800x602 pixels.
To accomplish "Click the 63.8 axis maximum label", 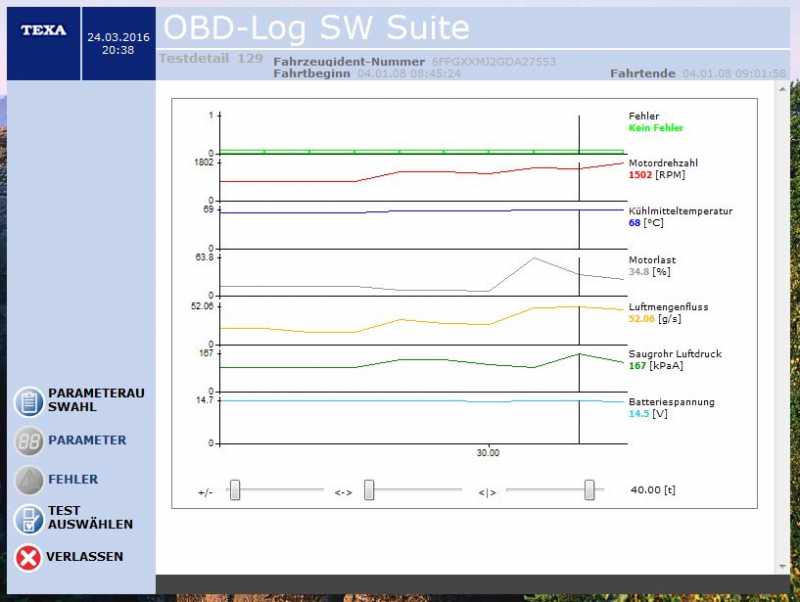I will 205,257.
